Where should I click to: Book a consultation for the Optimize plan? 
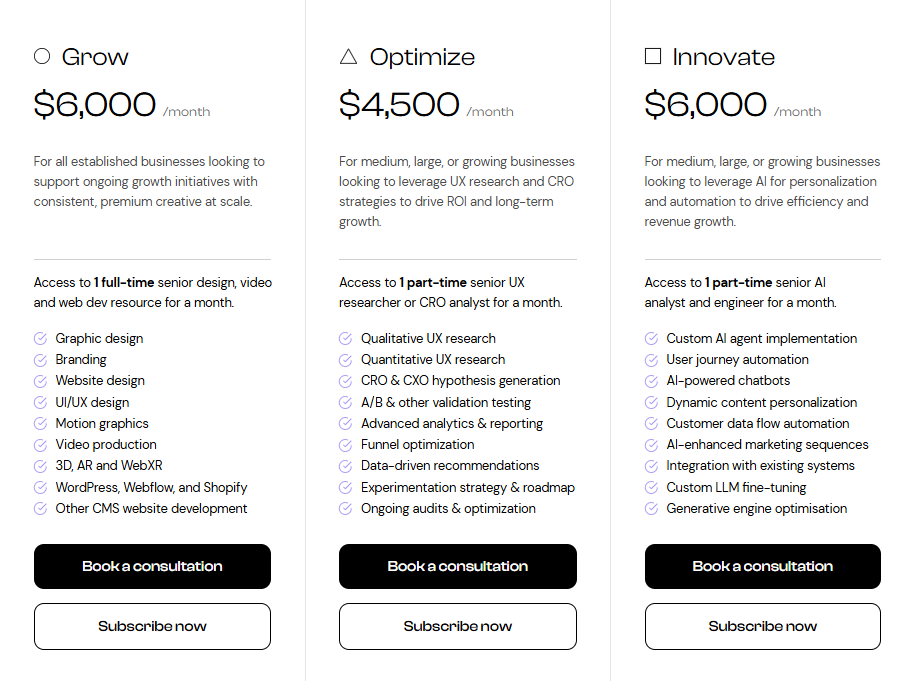click(458, 566)
